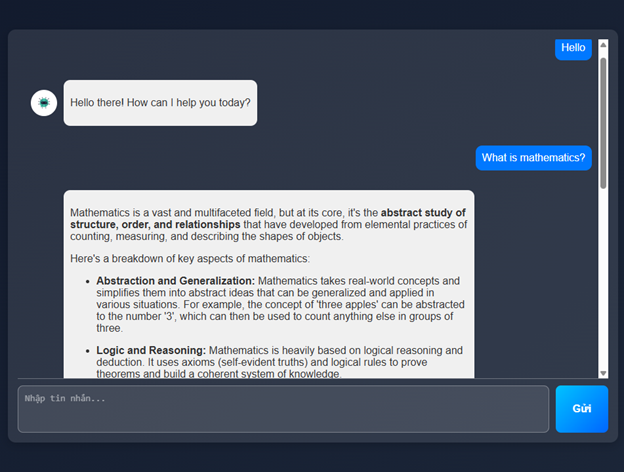Click the chatbot avatar icon
Image resolution: width=624 pixels, height=472 pixels.
[44, 103]
